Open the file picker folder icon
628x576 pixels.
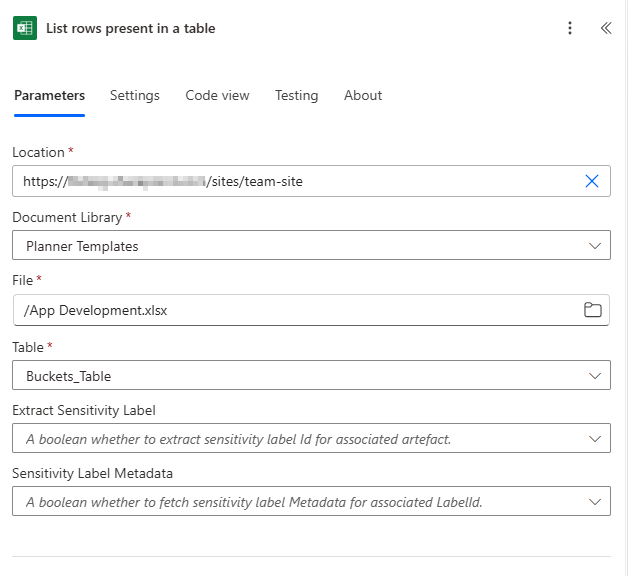point(593,310)
